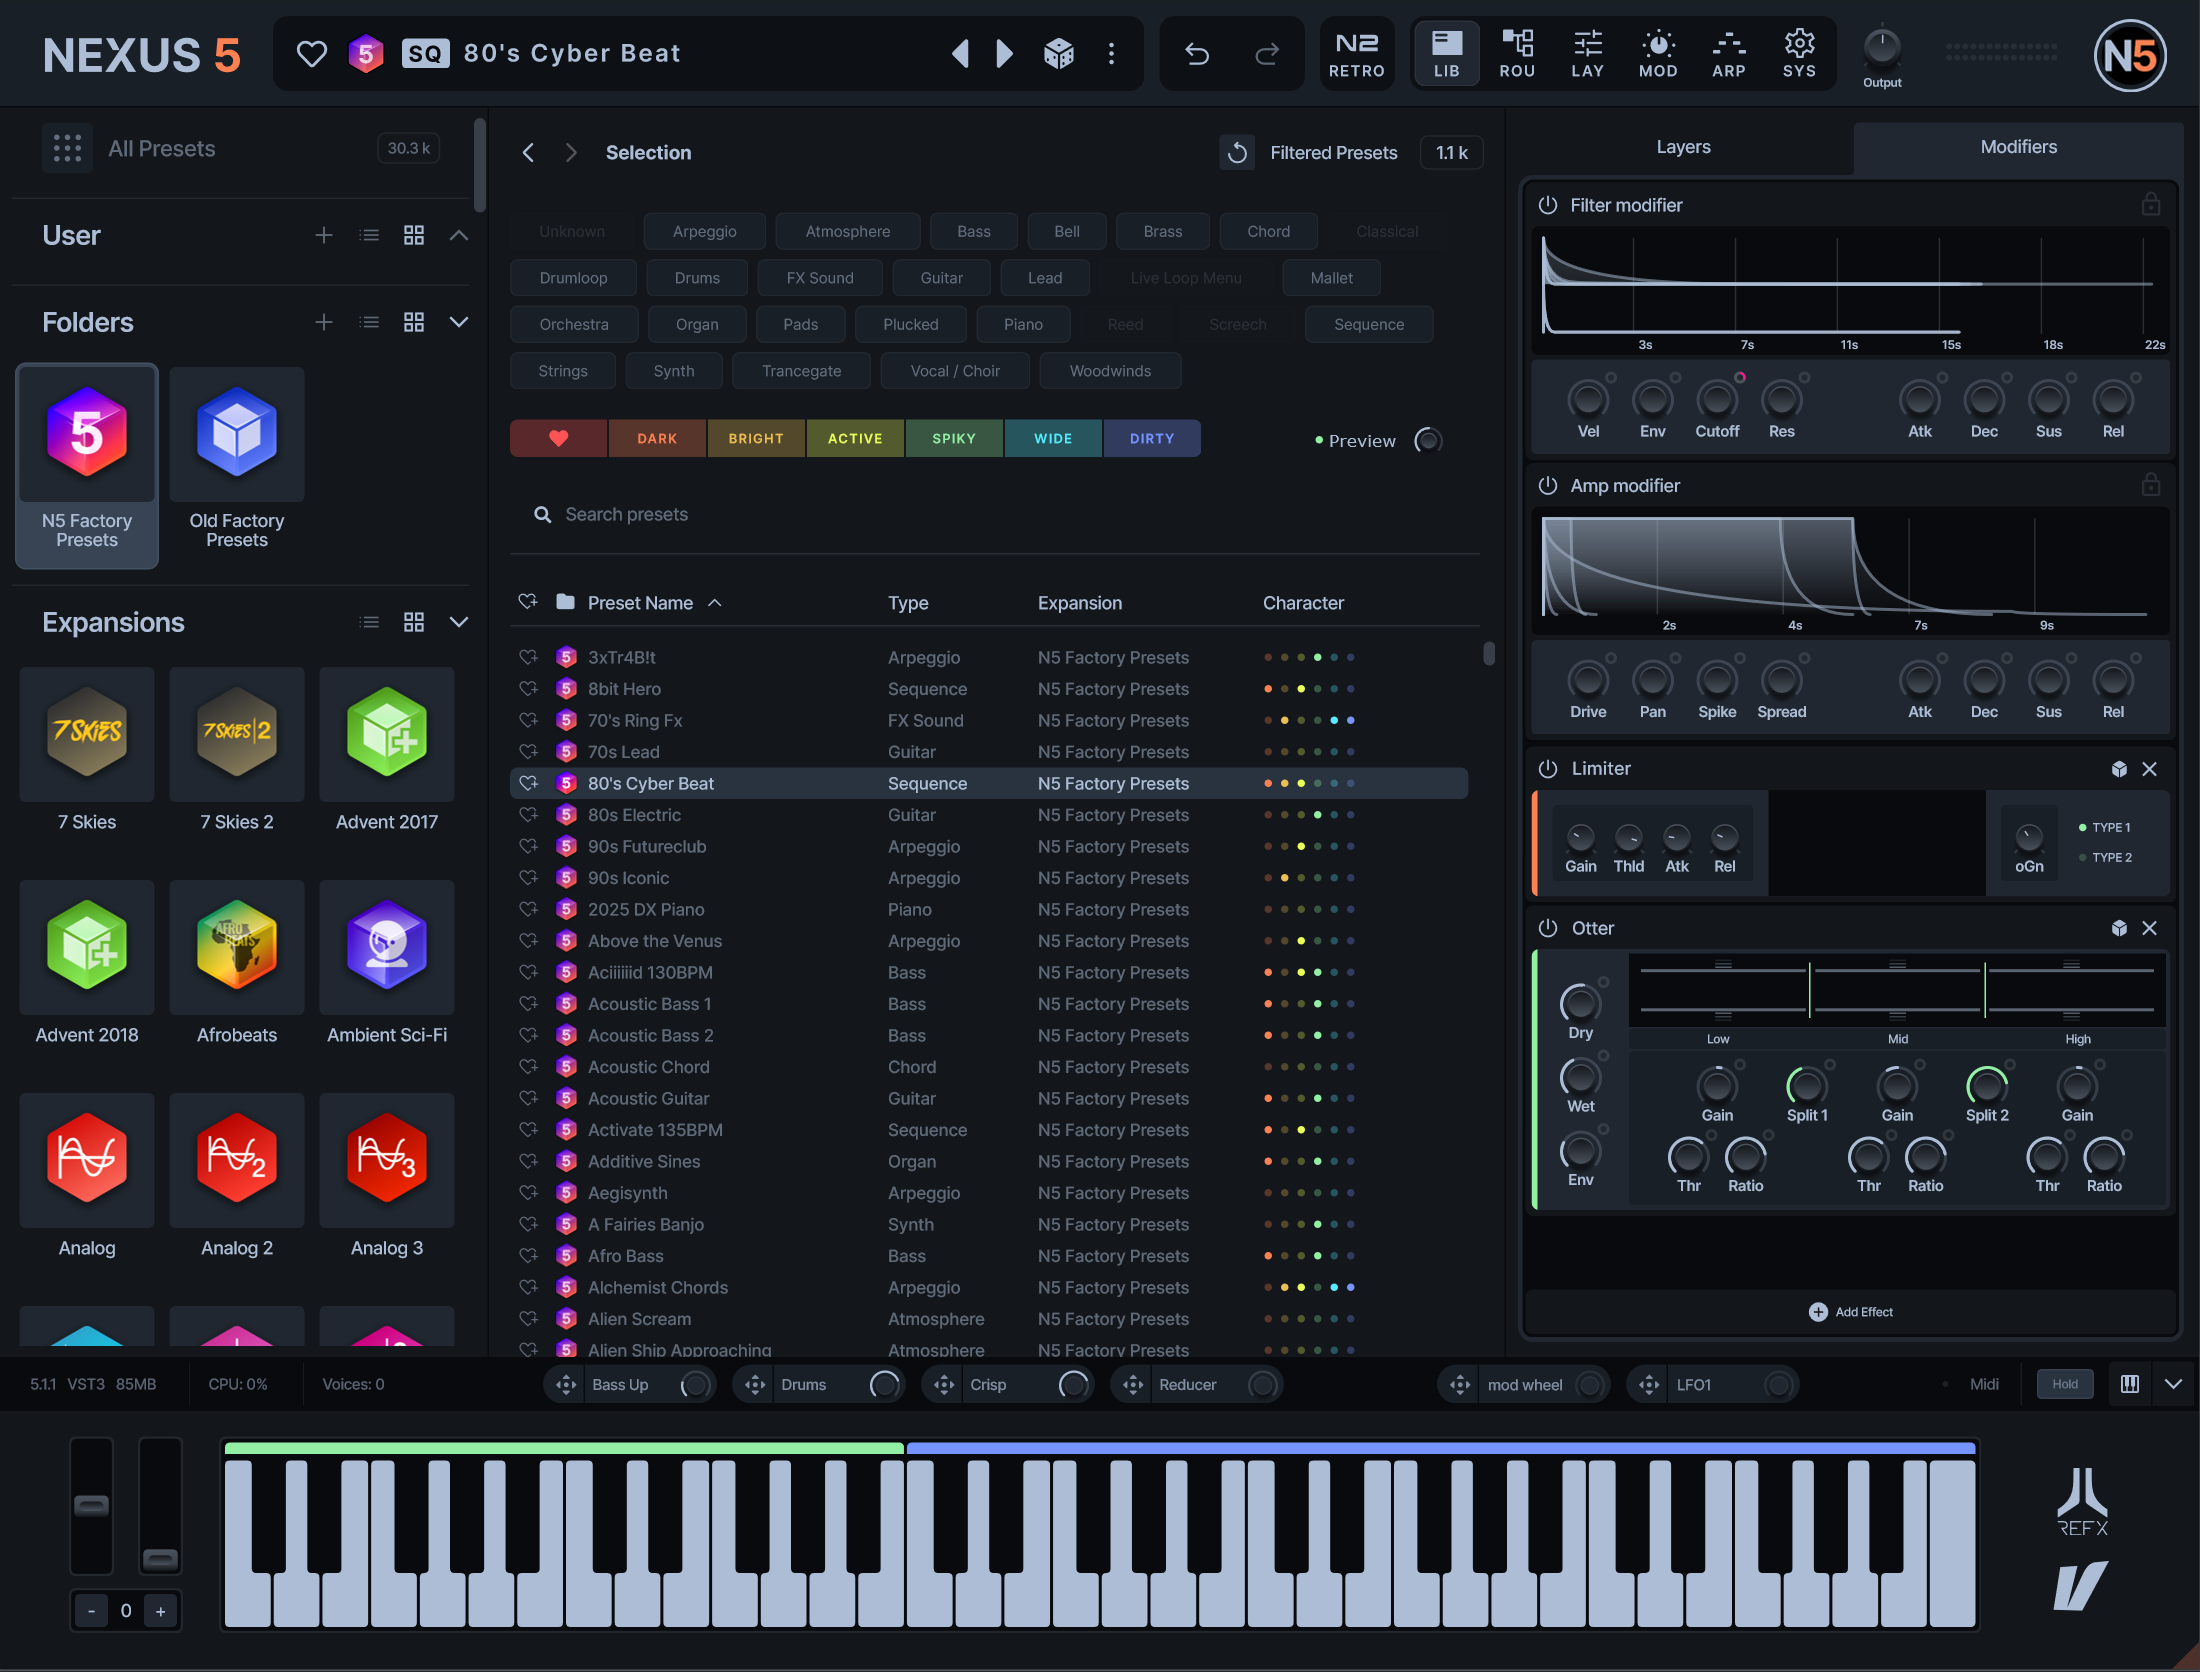Viewport: 2200px width, 1672px height.
Task: Click Add Effect button
Action: coord(1851,1312)
